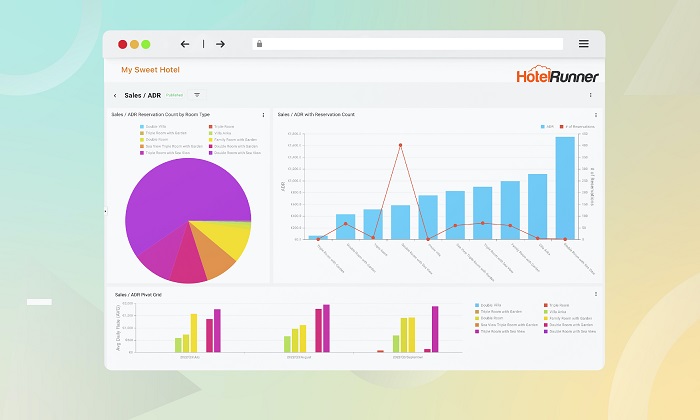Toggle Triple Room with Garden in Pivot Grid legend
Image resolution: width=700 pixels, height=420 pixels.
click(498, 312)
